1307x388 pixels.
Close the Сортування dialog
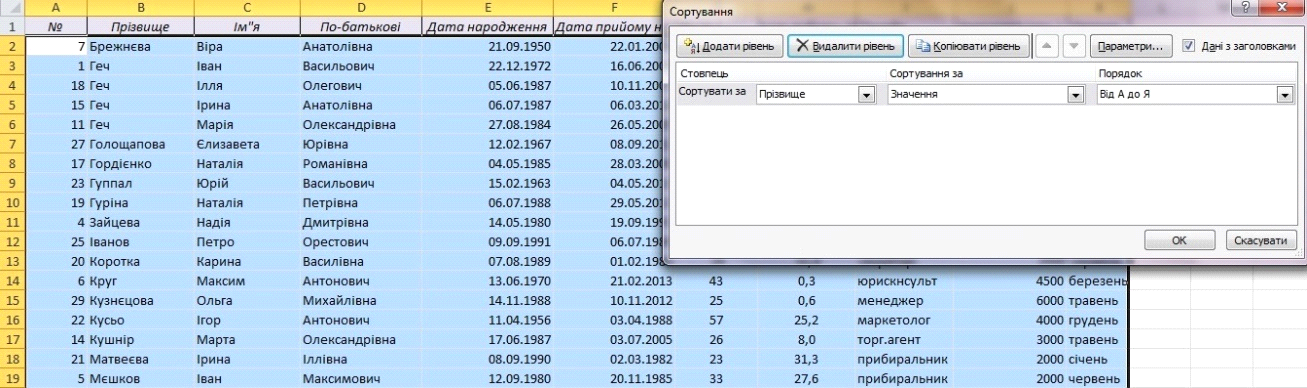point(1281,8)
